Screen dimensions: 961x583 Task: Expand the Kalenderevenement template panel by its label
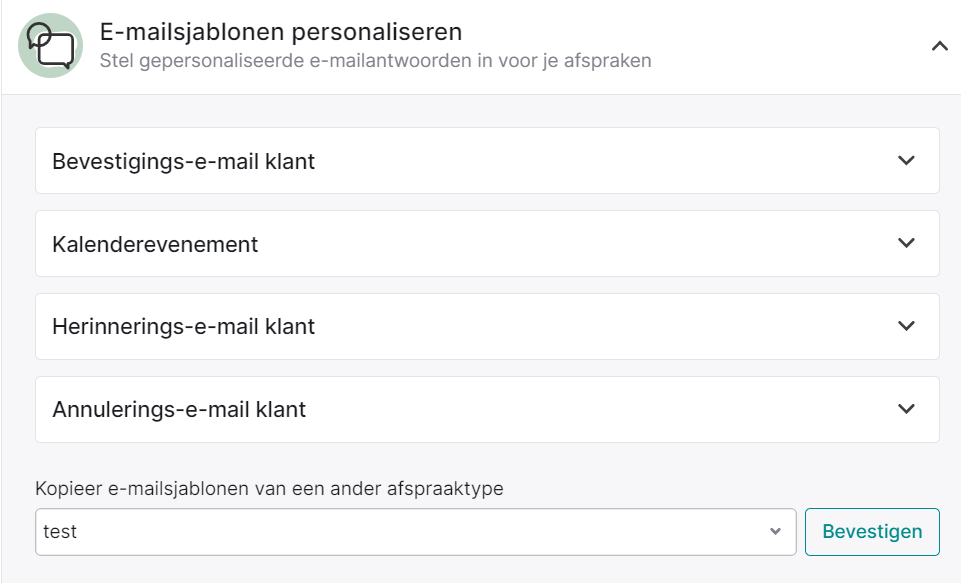point(155,244)
